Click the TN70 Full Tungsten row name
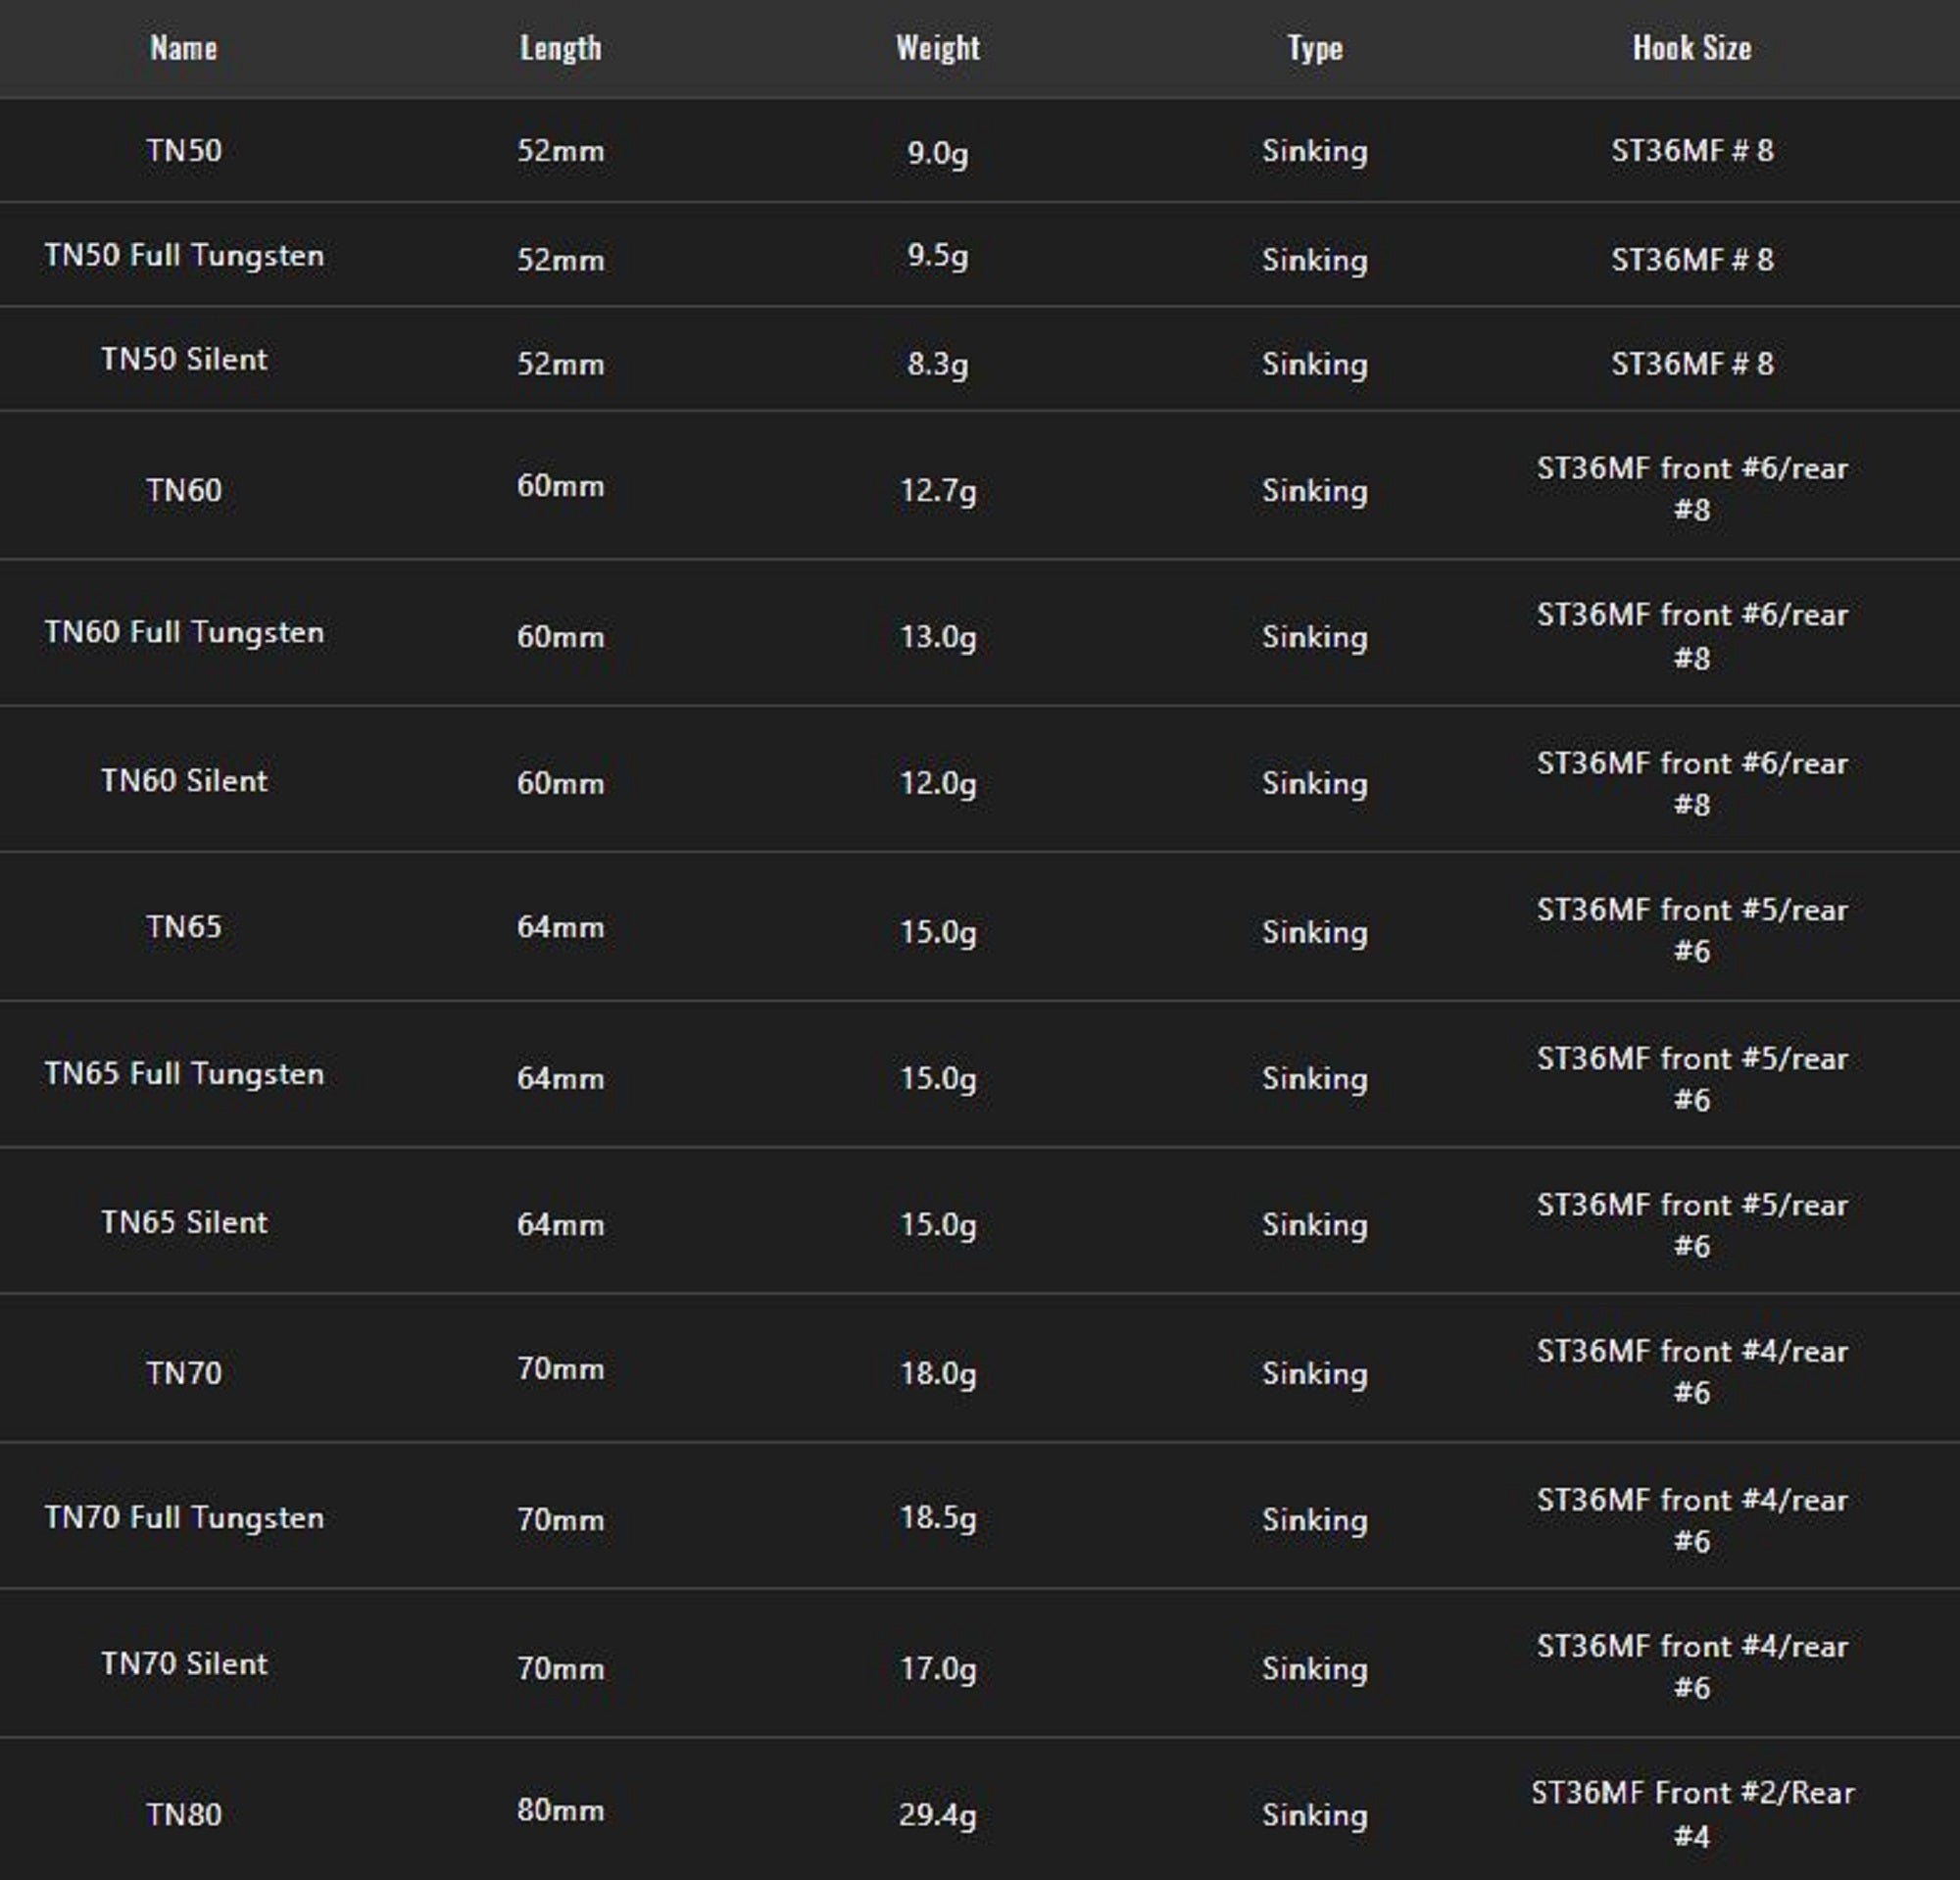The height and width of the screenshot is (1880, 1960). coord(184,1517)
